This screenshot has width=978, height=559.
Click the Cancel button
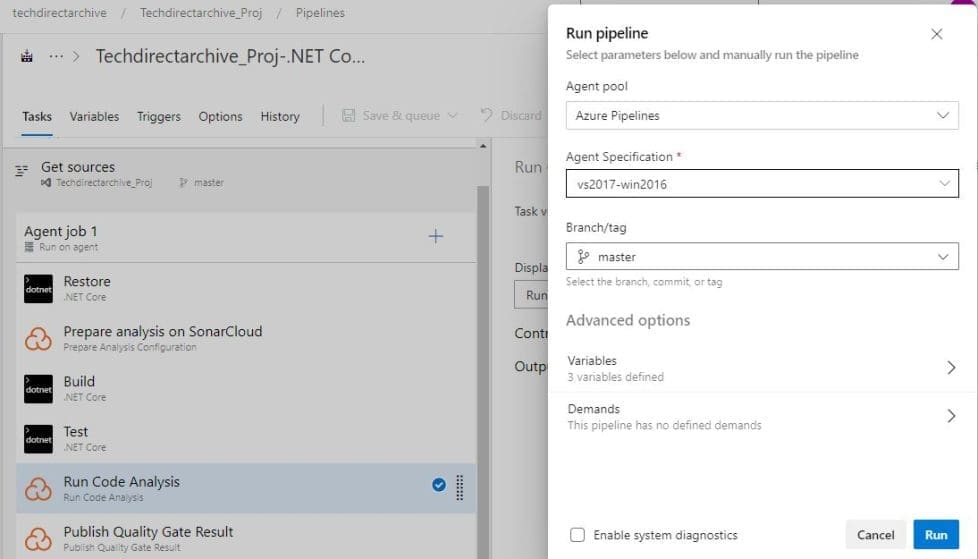click(875, 535)
